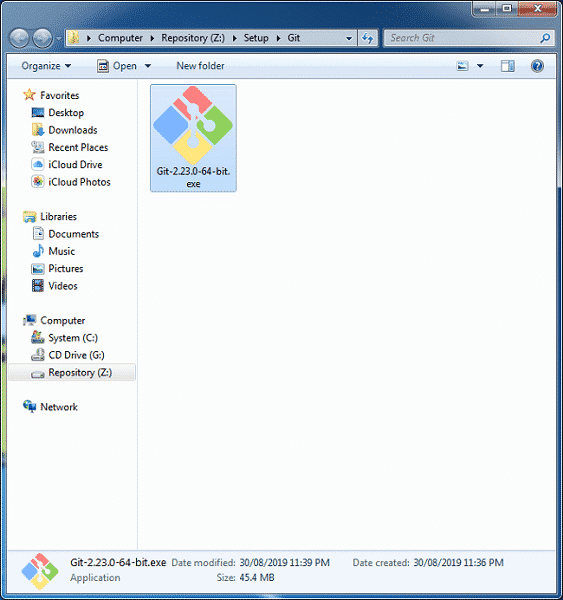Viewport: 563px width, 600px height.
Task: Click the Back navigation arrow button
Action: click(19, 38)
